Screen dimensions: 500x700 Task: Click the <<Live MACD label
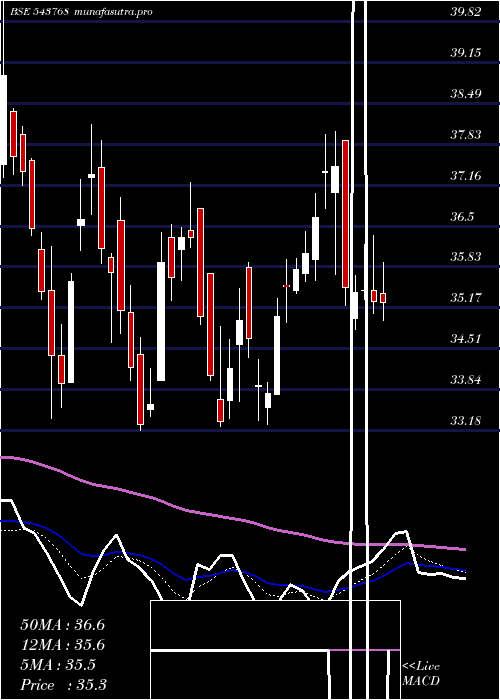click(x=421, y=674)
